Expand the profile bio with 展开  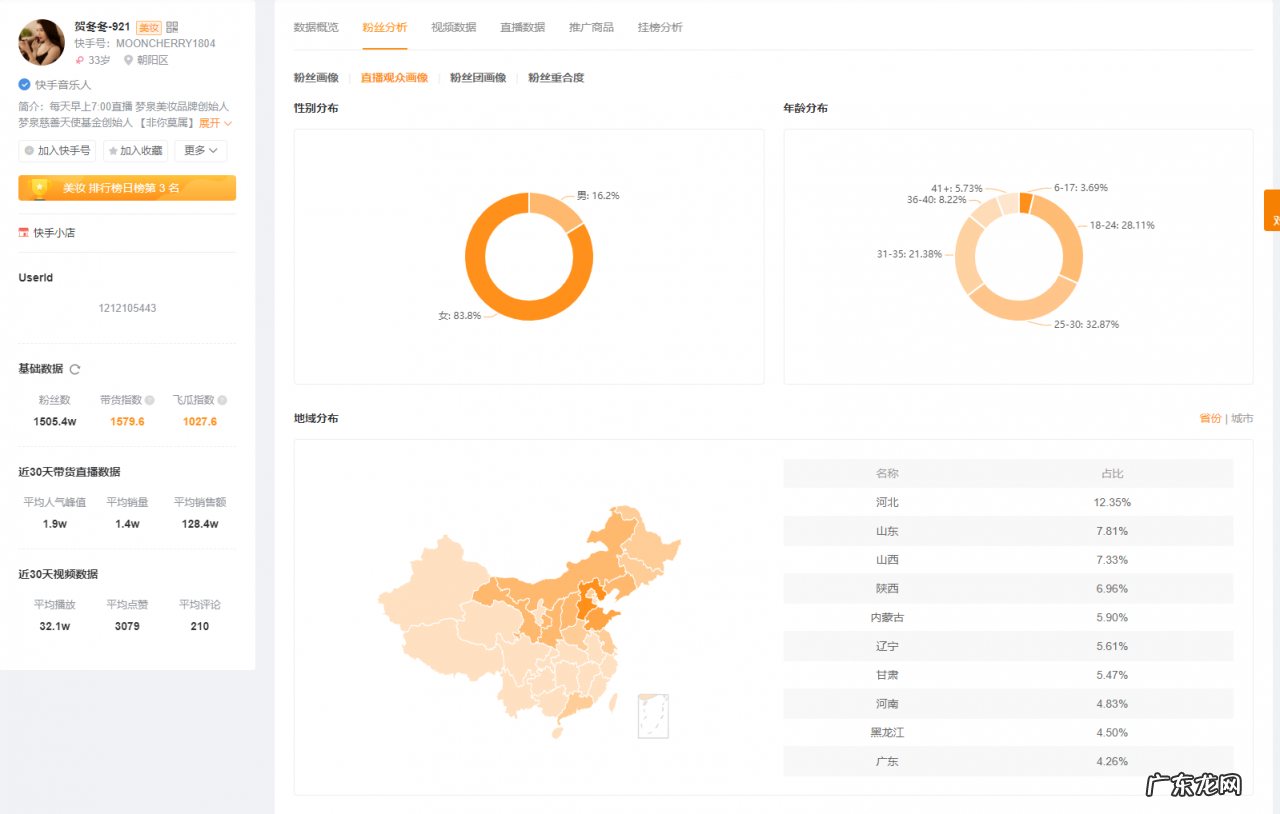point(214,123)
